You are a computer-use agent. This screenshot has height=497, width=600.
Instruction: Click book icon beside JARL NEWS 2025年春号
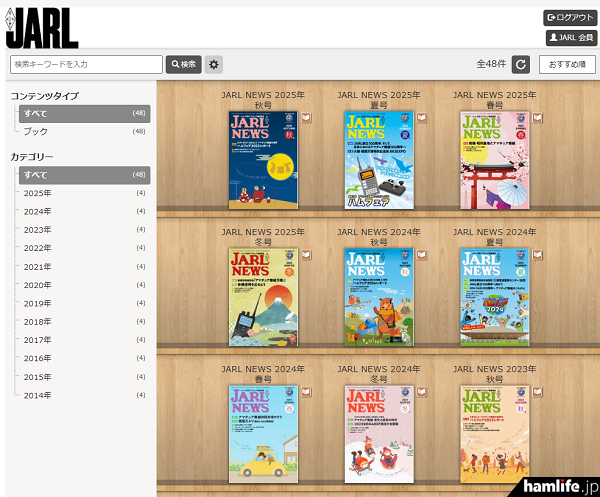click(538, 118)
